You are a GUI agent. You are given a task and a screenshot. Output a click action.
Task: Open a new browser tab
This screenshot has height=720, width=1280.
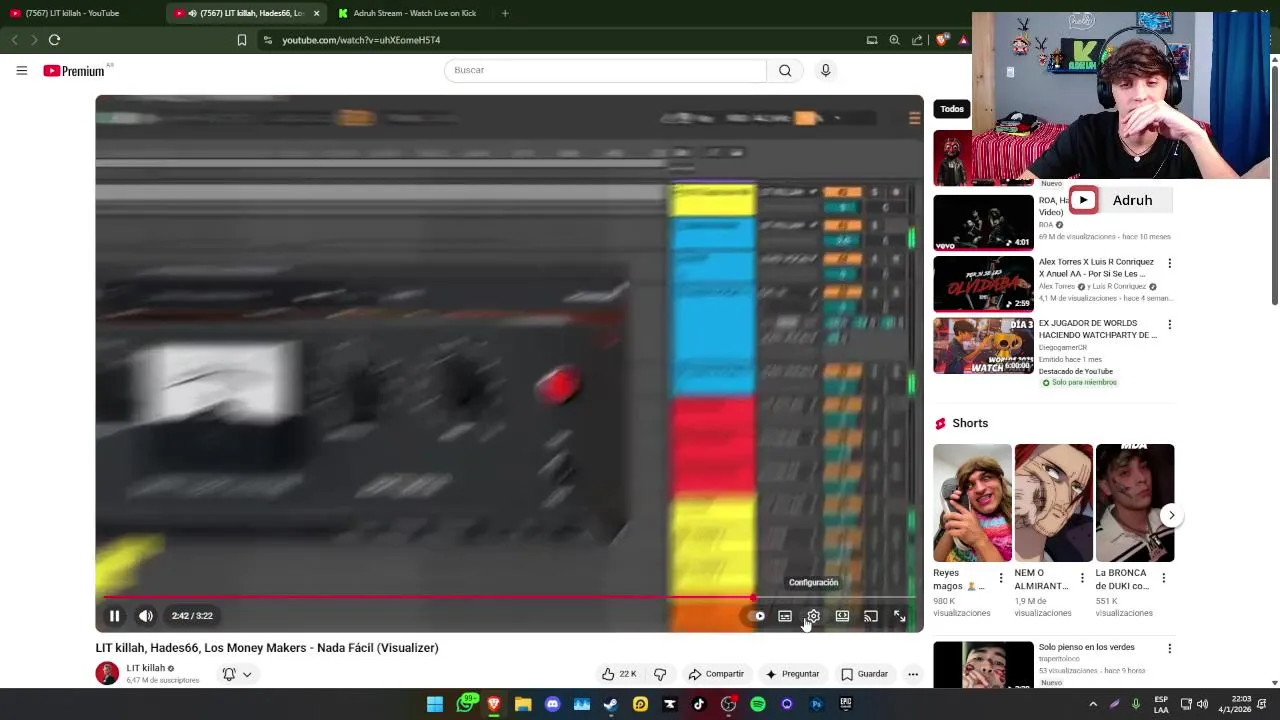(x=505, y=13)
